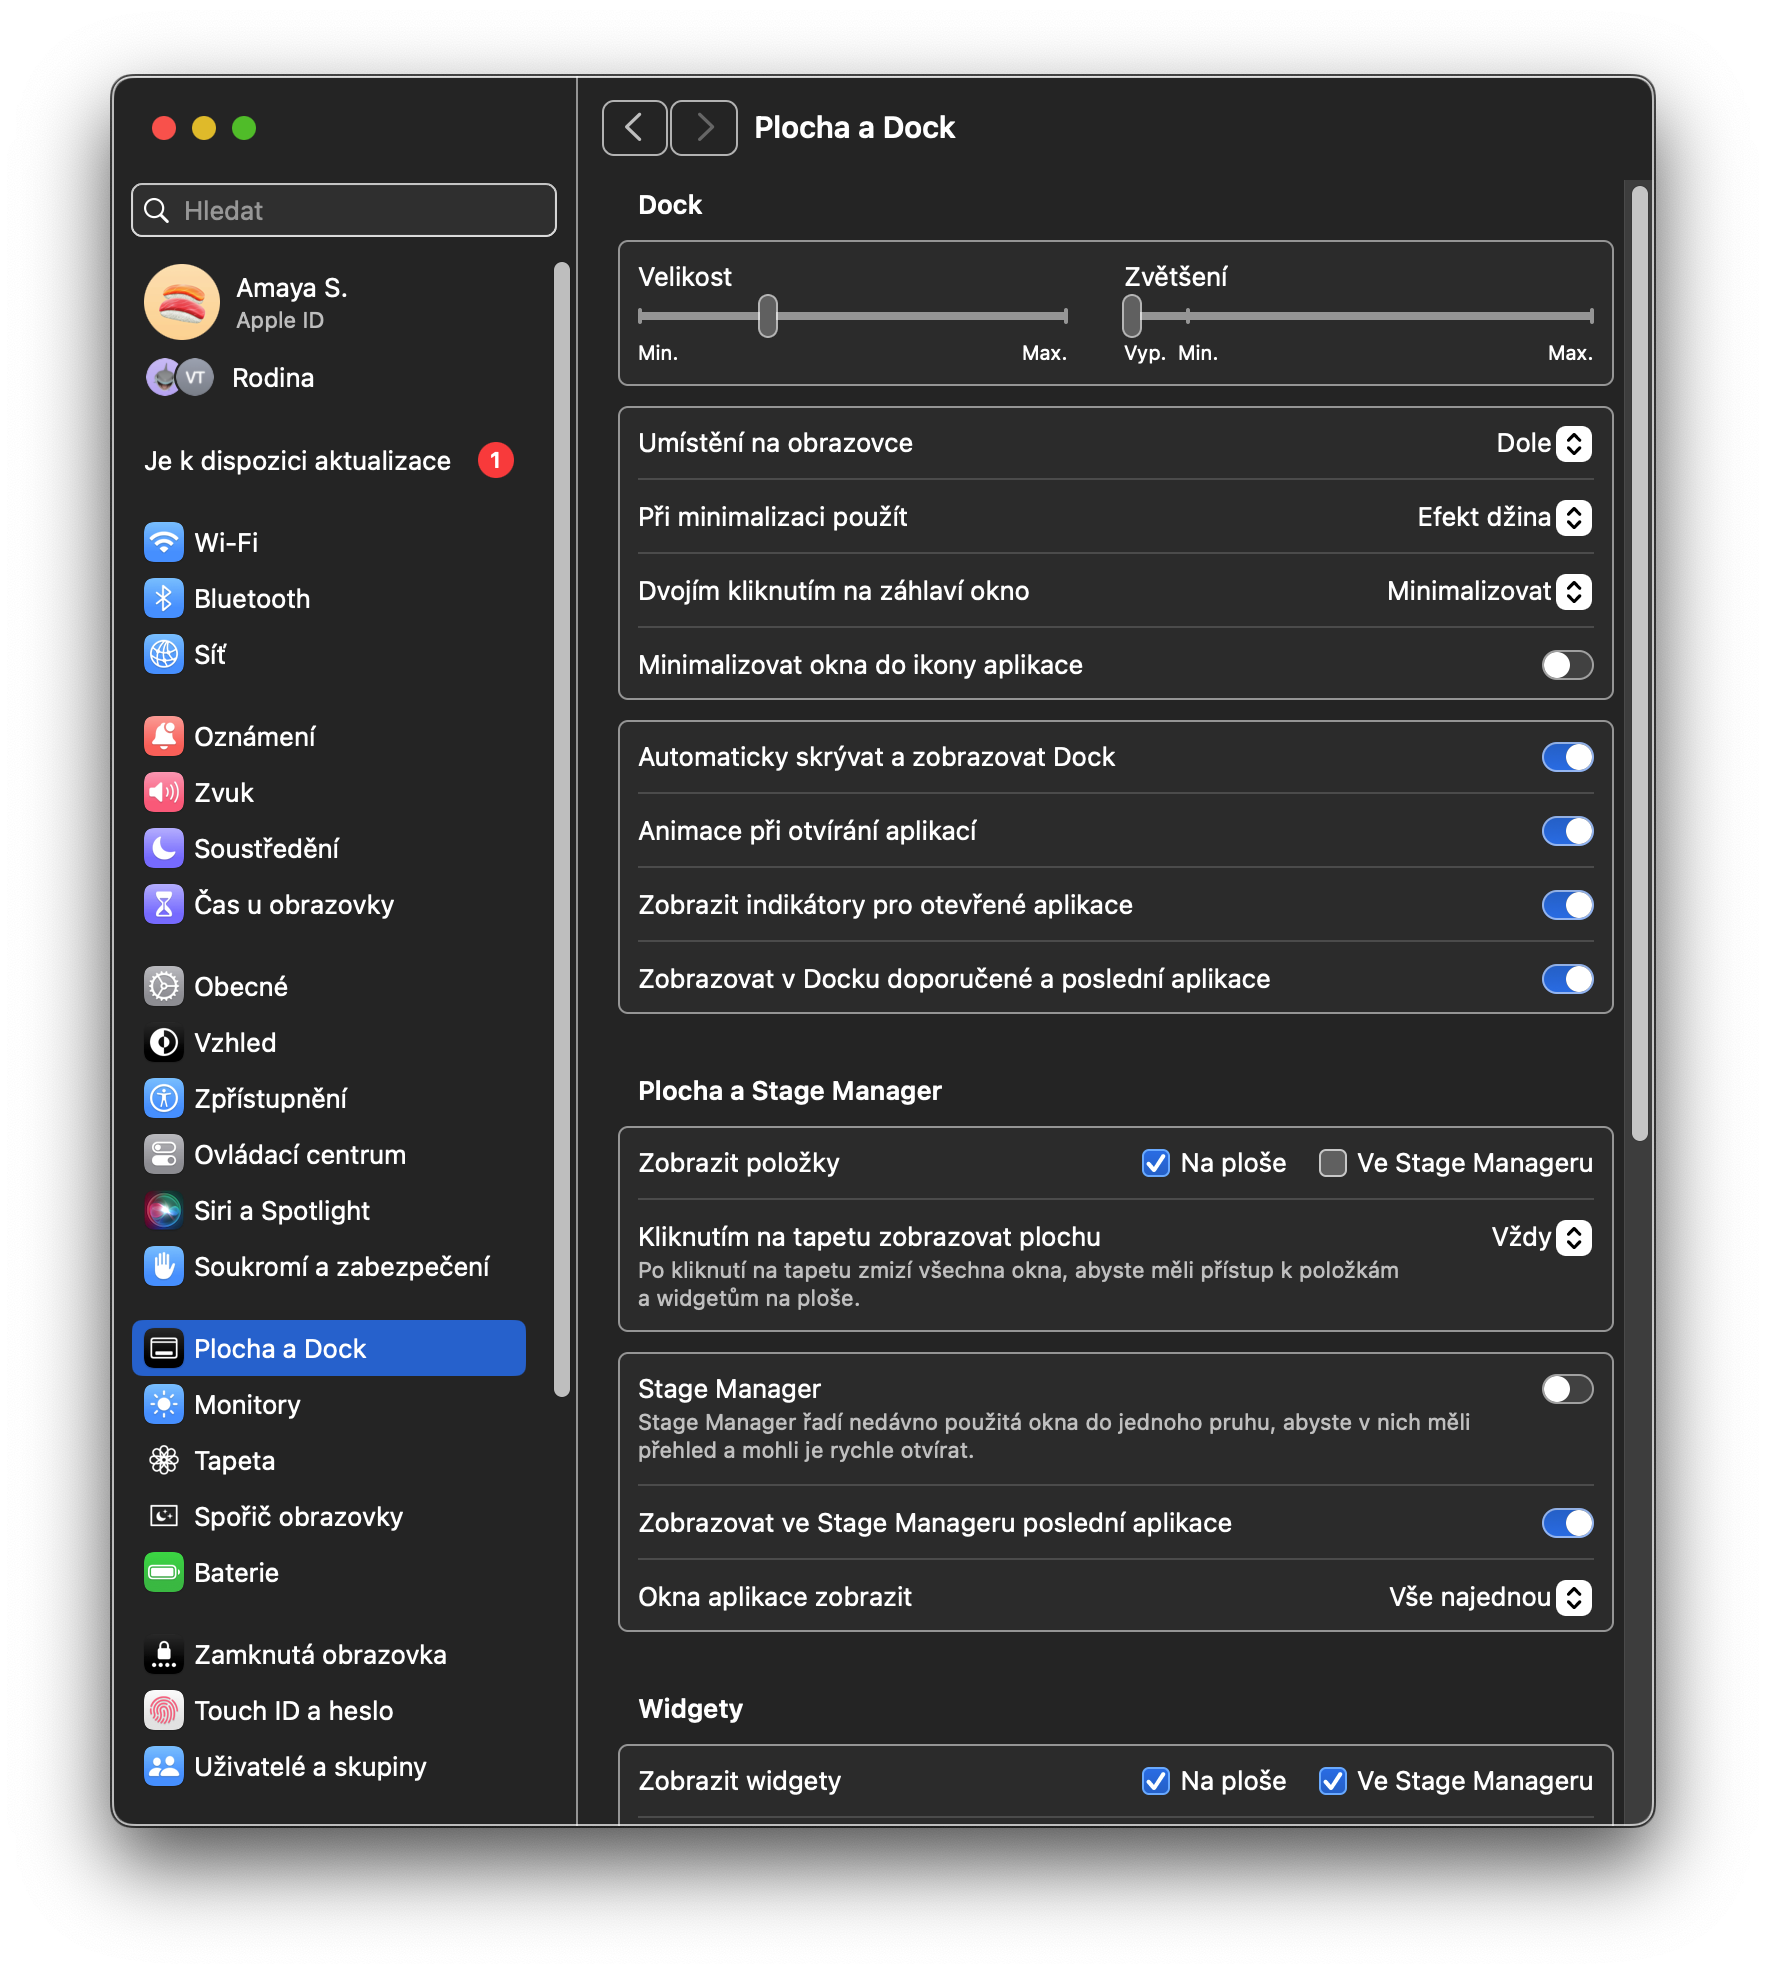The width and height of the screenshot is (1766, 1974).
Task: Turn off Animace při otvírání aplikací
Action: coord(1567,831)
